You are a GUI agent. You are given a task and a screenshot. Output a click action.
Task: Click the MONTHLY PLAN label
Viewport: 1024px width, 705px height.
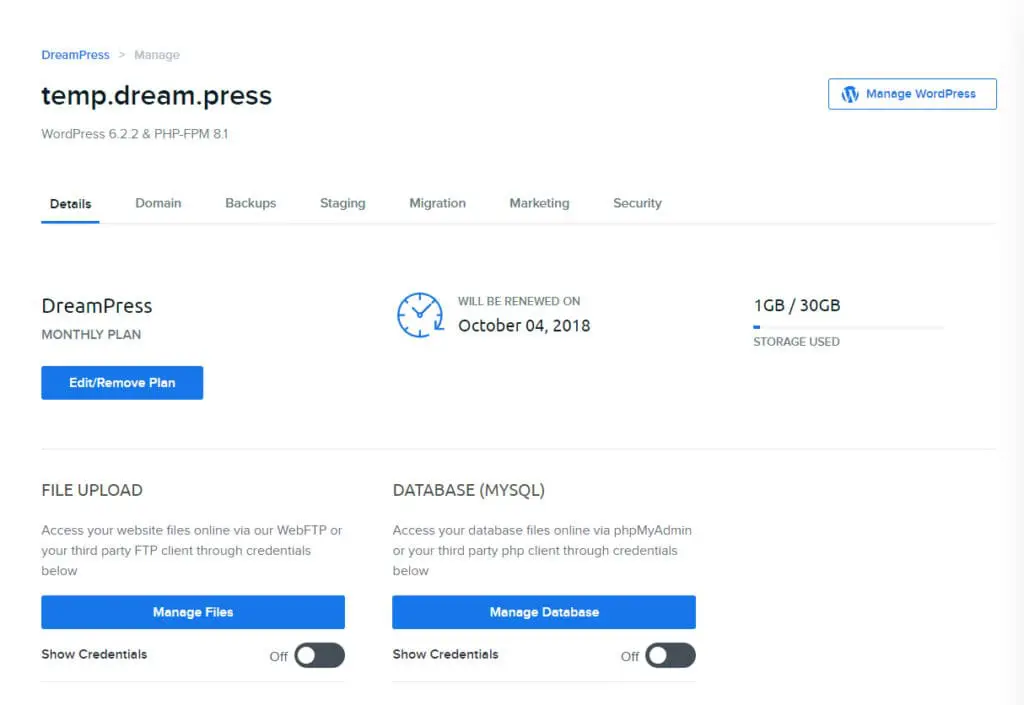point(91,334)
